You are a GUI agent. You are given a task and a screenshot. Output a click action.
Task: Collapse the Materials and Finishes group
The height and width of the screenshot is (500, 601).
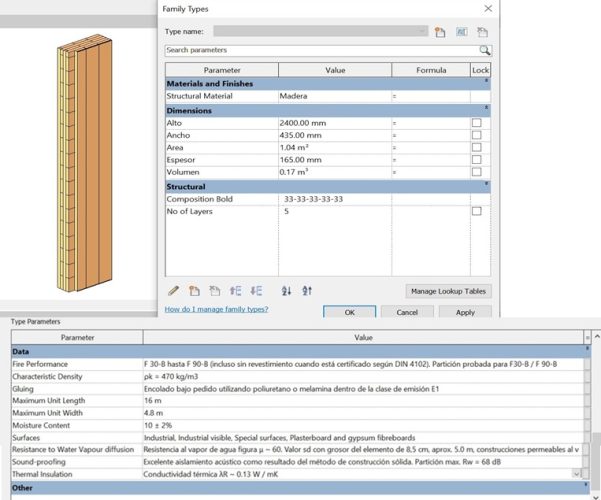486,82
